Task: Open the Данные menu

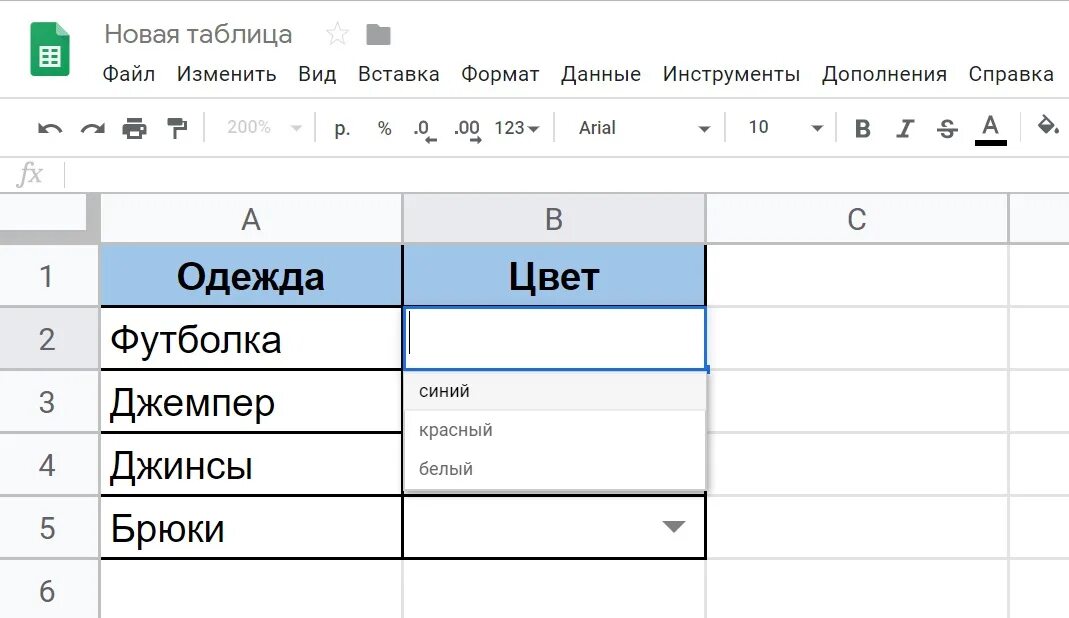Action: [601, 74]
